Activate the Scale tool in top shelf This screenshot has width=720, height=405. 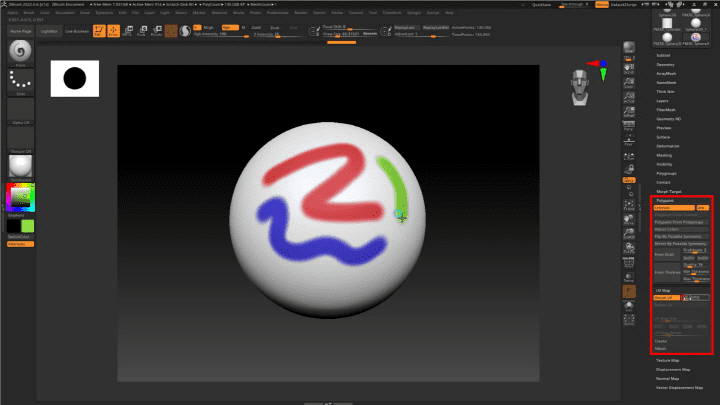pos(142,31)
